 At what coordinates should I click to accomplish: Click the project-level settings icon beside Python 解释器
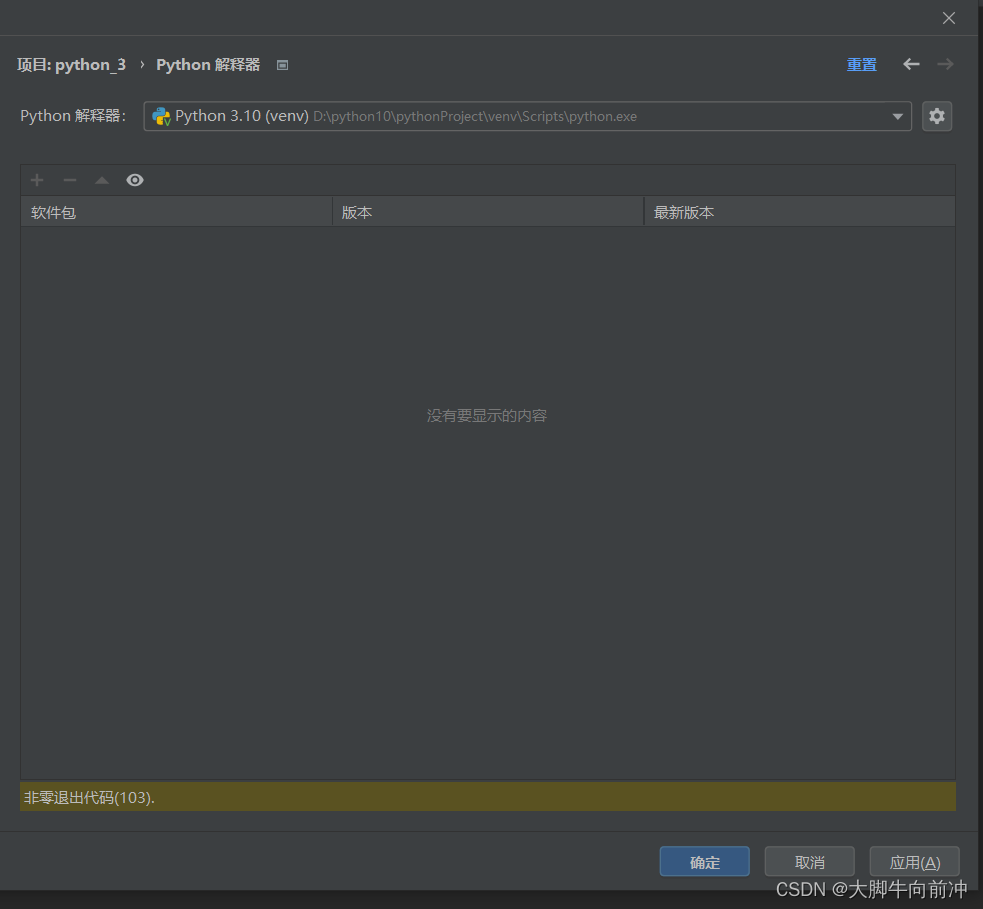coord(283,65)
